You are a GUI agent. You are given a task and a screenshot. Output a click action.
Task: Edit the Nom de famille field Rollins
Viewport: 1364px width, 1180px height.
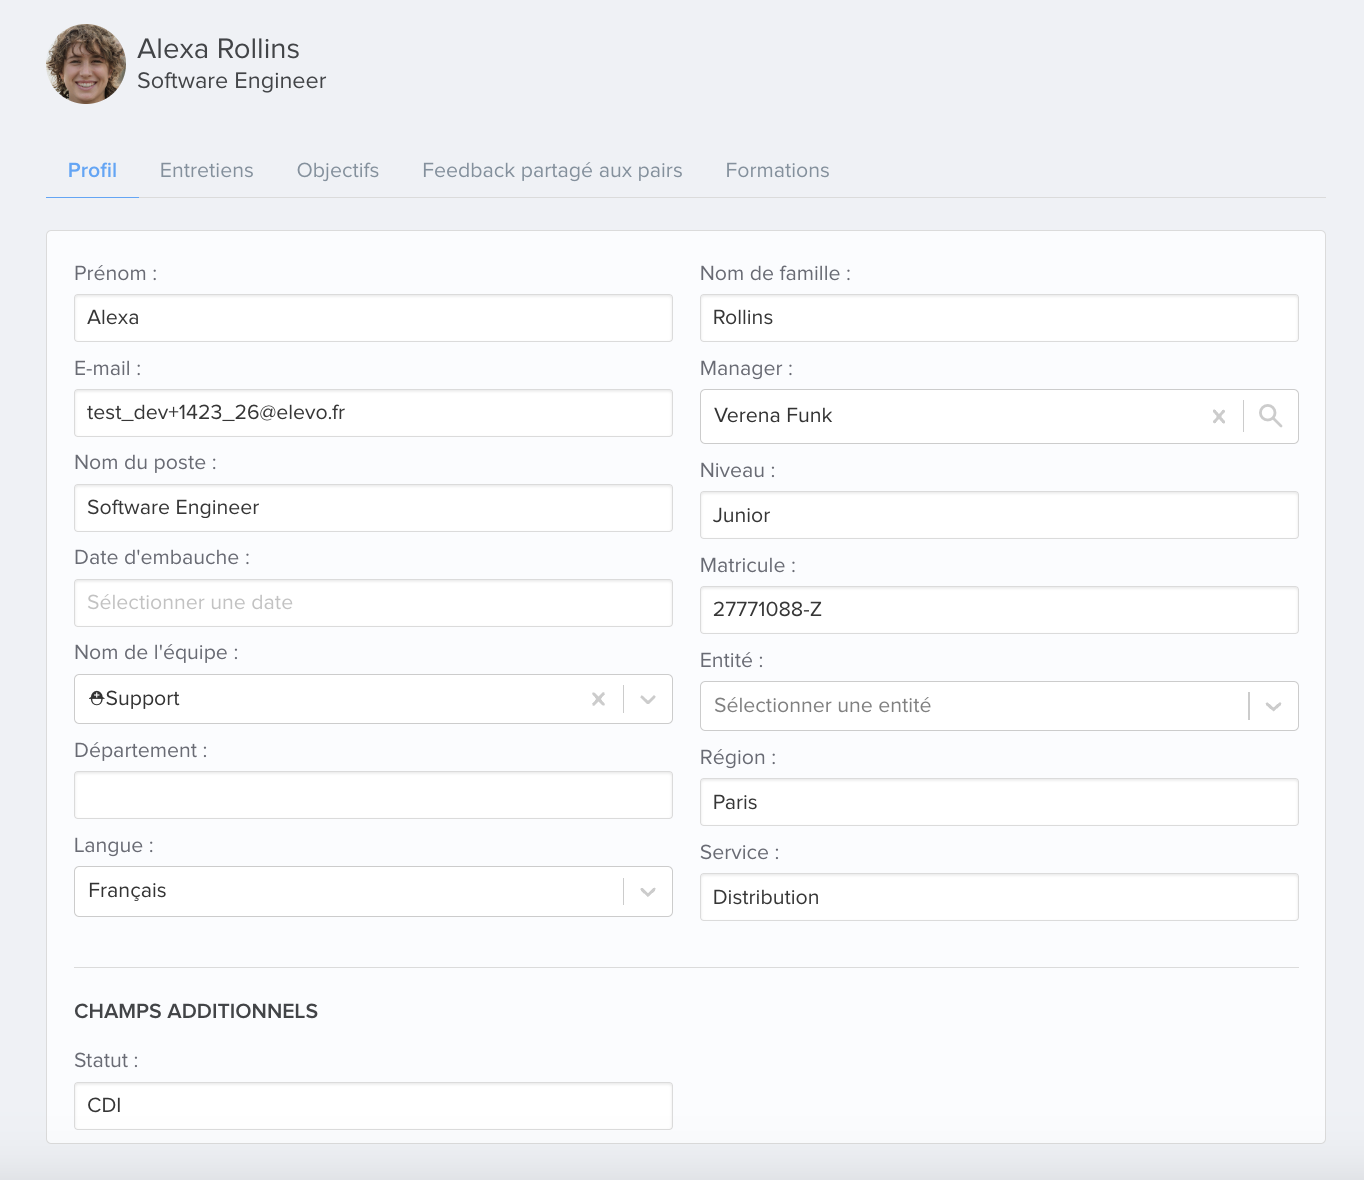[x=999, y=318]
